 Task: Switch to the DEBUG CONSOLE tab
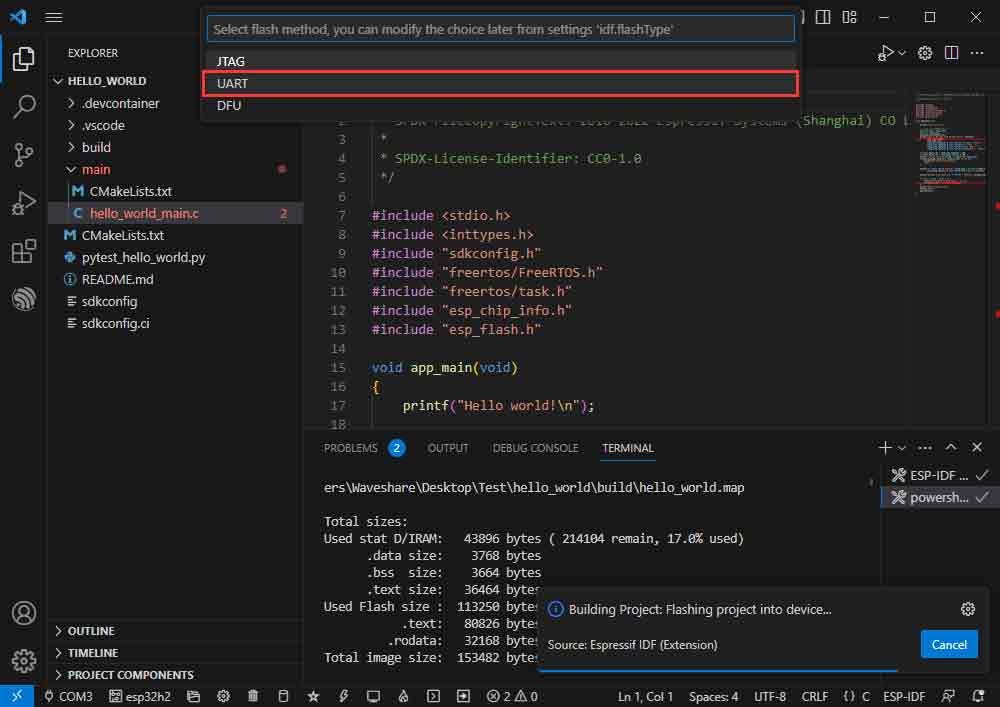point(535,448)
